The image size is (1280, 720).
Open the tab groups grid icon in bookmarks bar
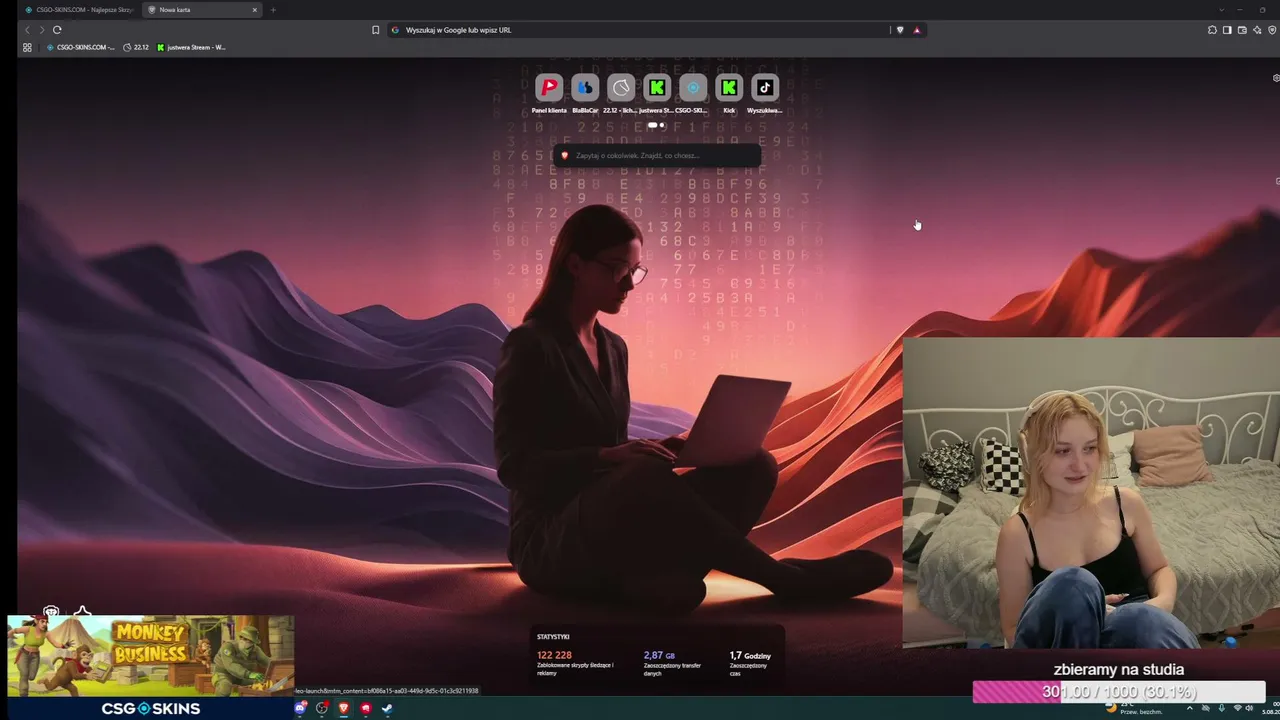27,47
